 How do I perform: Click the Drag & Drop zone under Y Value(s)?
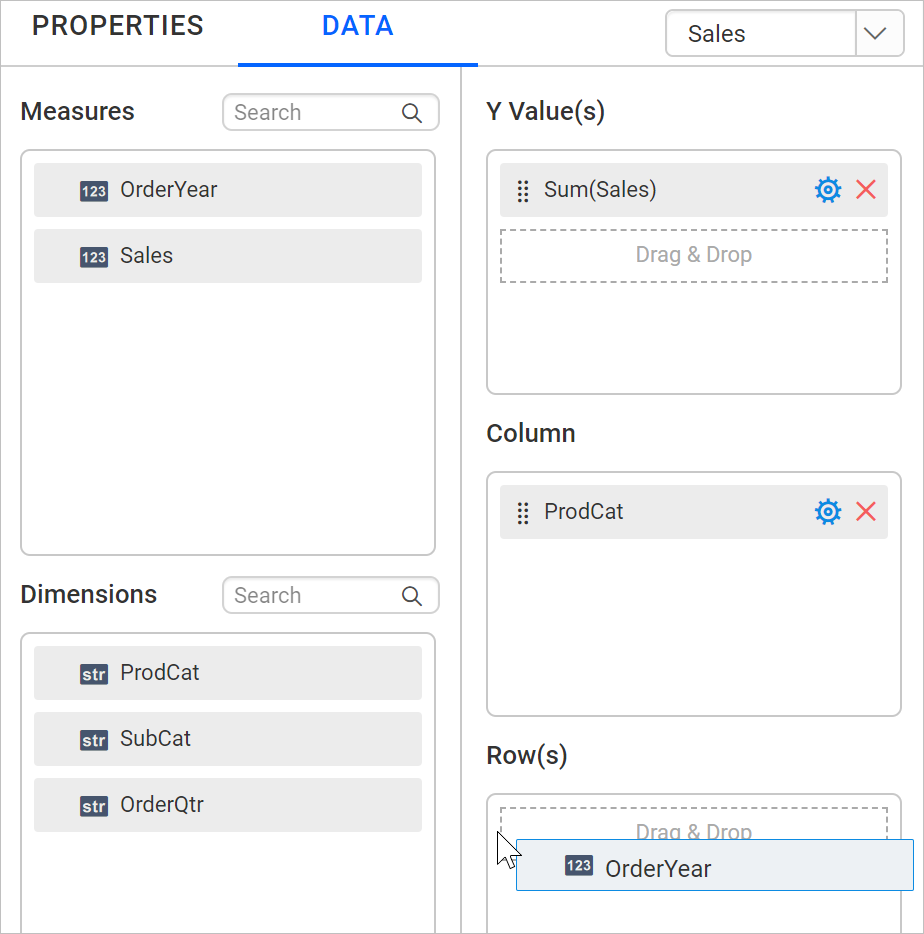[x=693, y=255]
